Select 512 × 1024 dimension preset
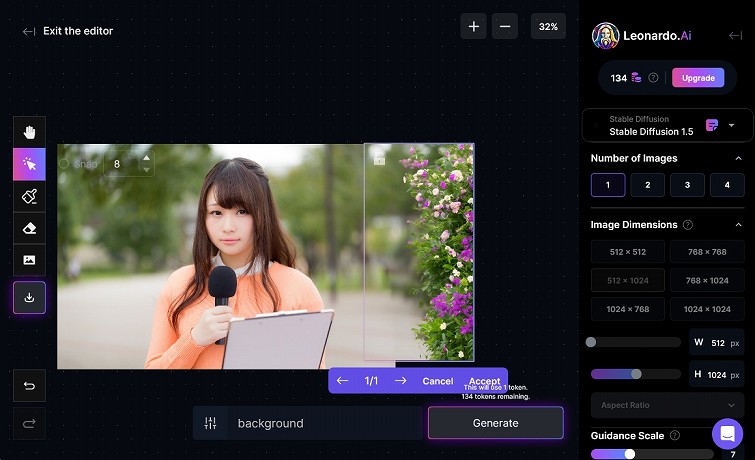Screen dimensions: 755x460 pos(628,280)
